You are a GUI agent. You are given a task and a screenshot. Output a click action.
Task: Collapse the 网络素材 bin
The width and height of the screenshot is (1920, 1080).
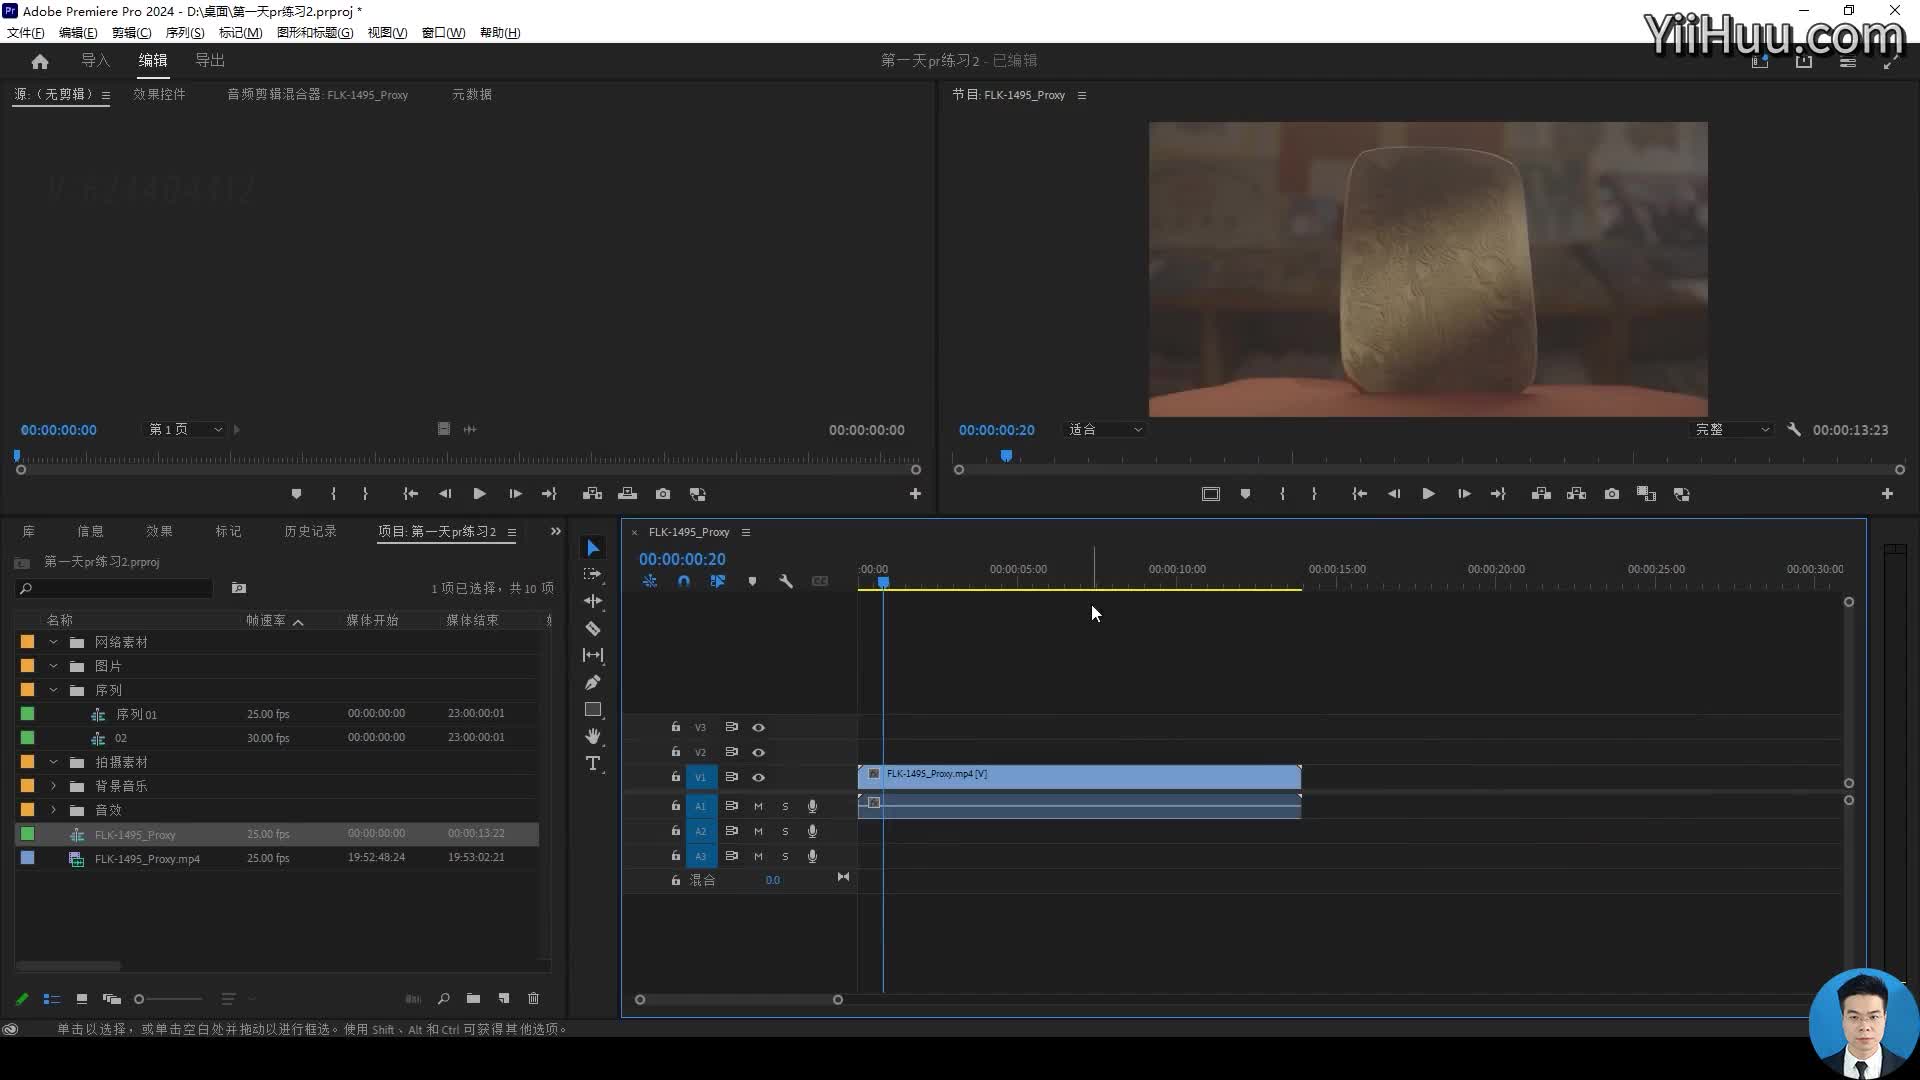(x=53, y=642)
